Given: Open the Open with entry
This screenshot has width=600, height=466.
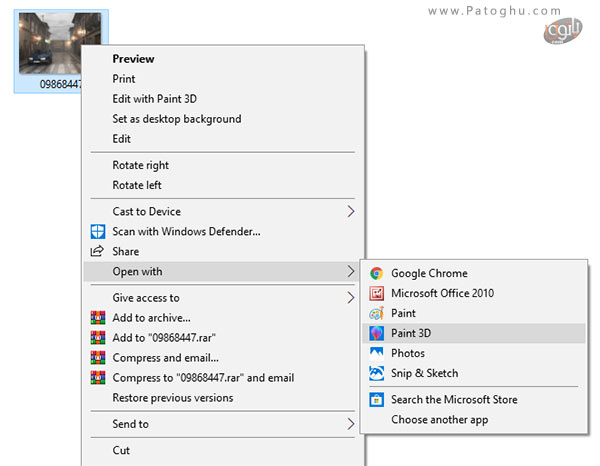Looking at the screenshot, I should coord(223,271).
